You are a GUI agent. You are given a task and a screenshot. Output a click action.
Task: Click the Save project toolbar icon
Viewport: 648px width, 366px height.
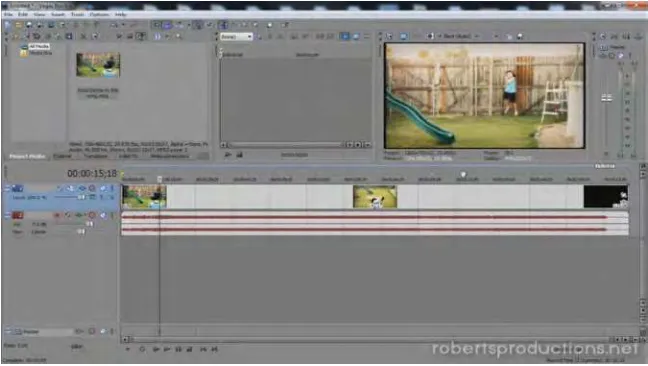tap(29, 25)
